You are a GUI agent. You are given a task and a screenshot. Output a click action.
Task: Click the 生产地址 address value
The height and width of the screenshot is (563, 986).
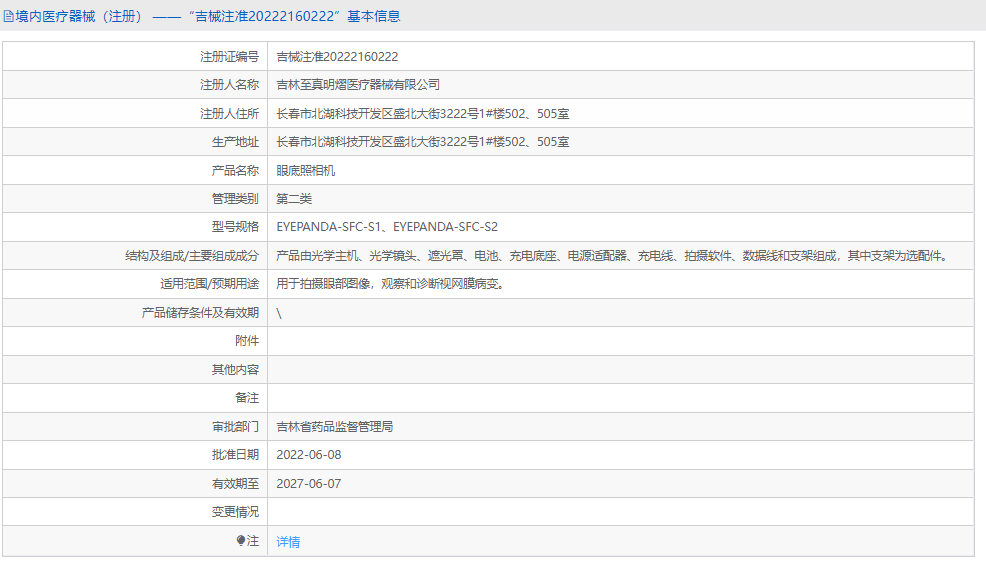(423, 142)
